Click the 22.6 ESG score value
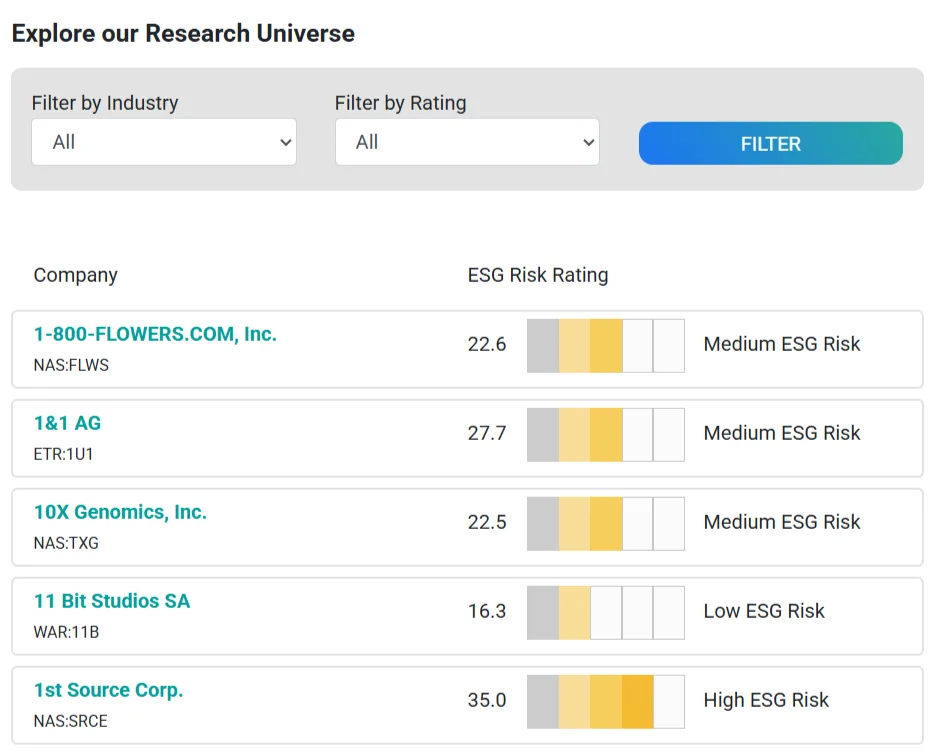The height and width of the screenshot is (752, 933). coord(487,344)
